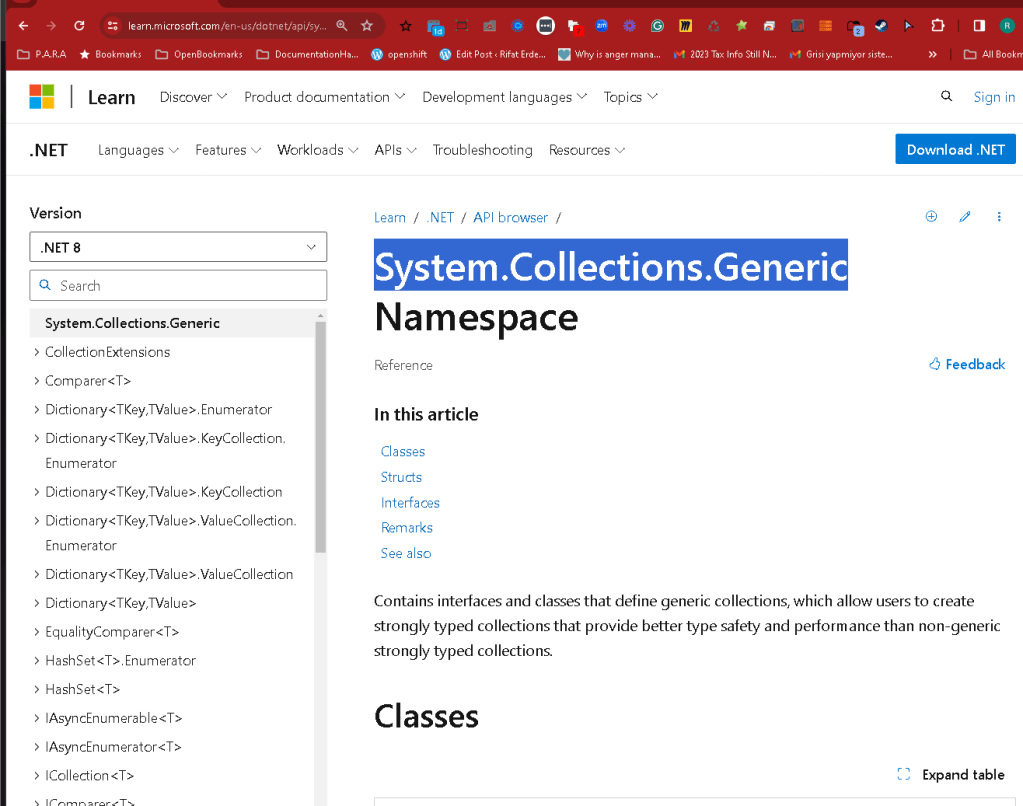
Task: Click the Microsoft logo
Action: (x=42, y=97)
